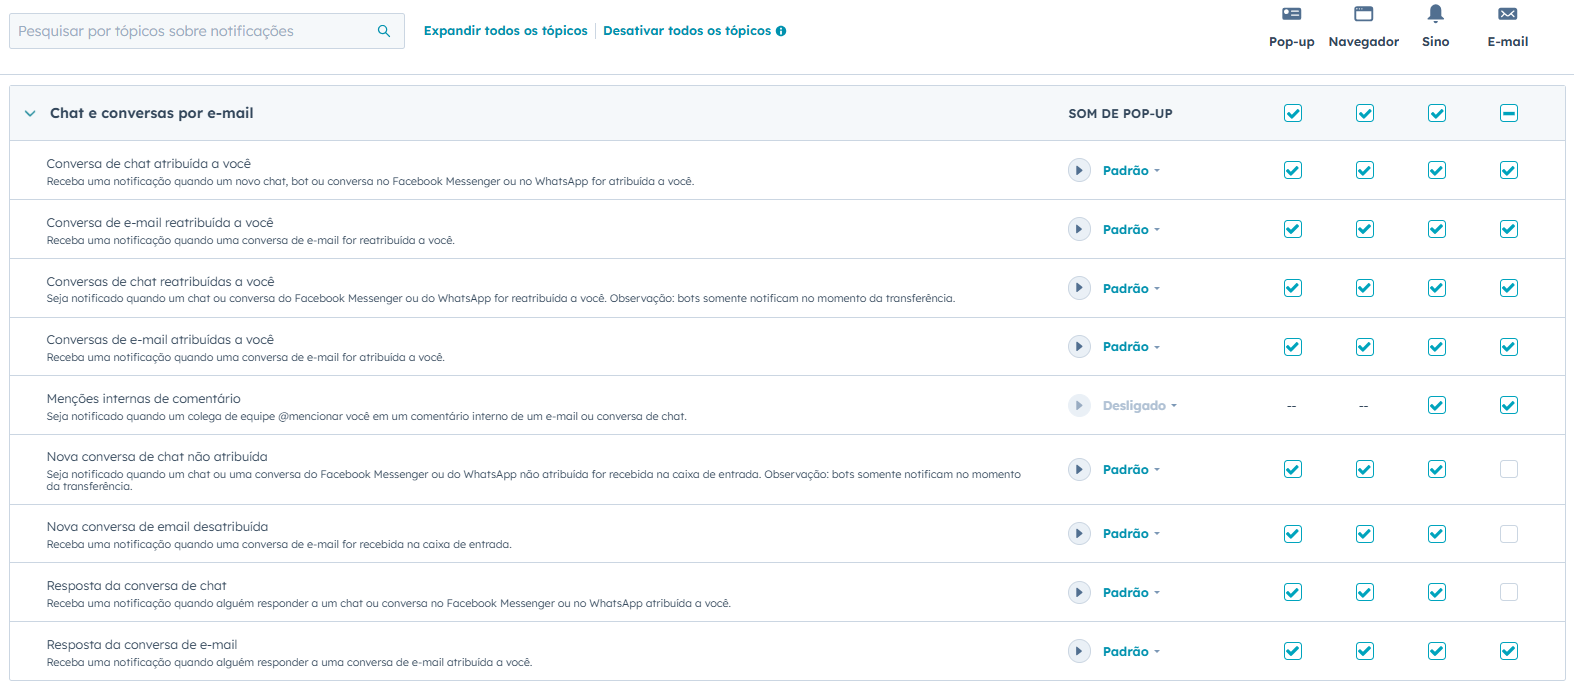Play sound for Nova conversa de email desatribuída
Viewport: 1574px width, 690px height.
point(1079,533)
